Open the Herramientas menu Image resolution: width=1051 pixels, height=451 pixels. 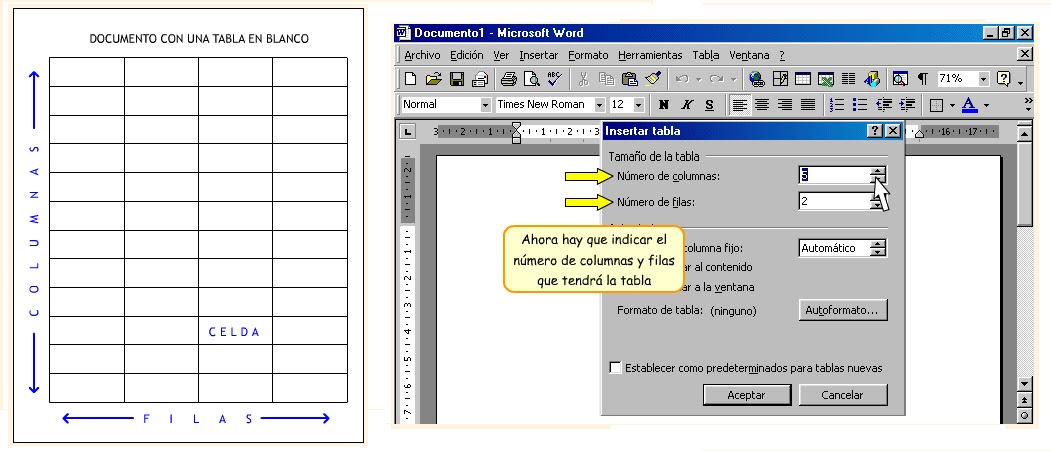650,55
